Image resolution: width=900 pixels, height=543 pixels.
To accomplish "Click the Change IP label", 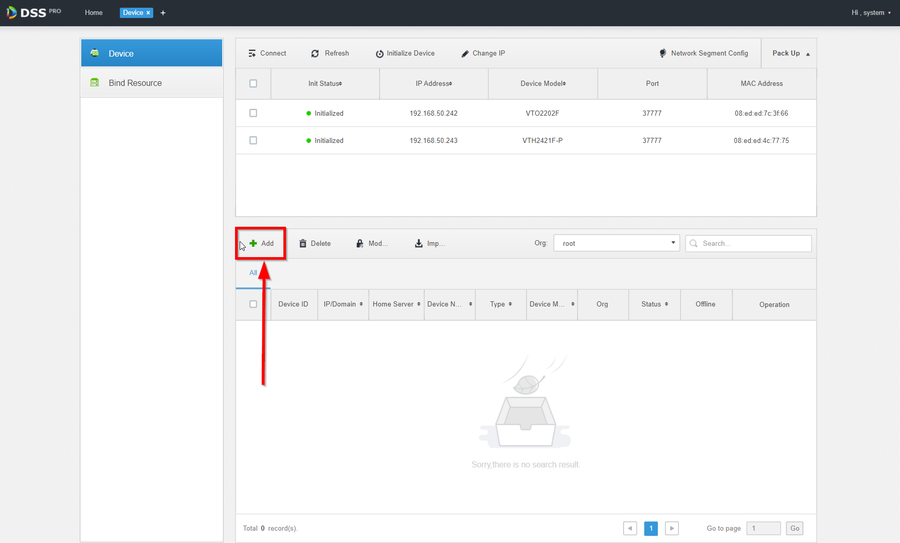I will click(x=488, y=53).
